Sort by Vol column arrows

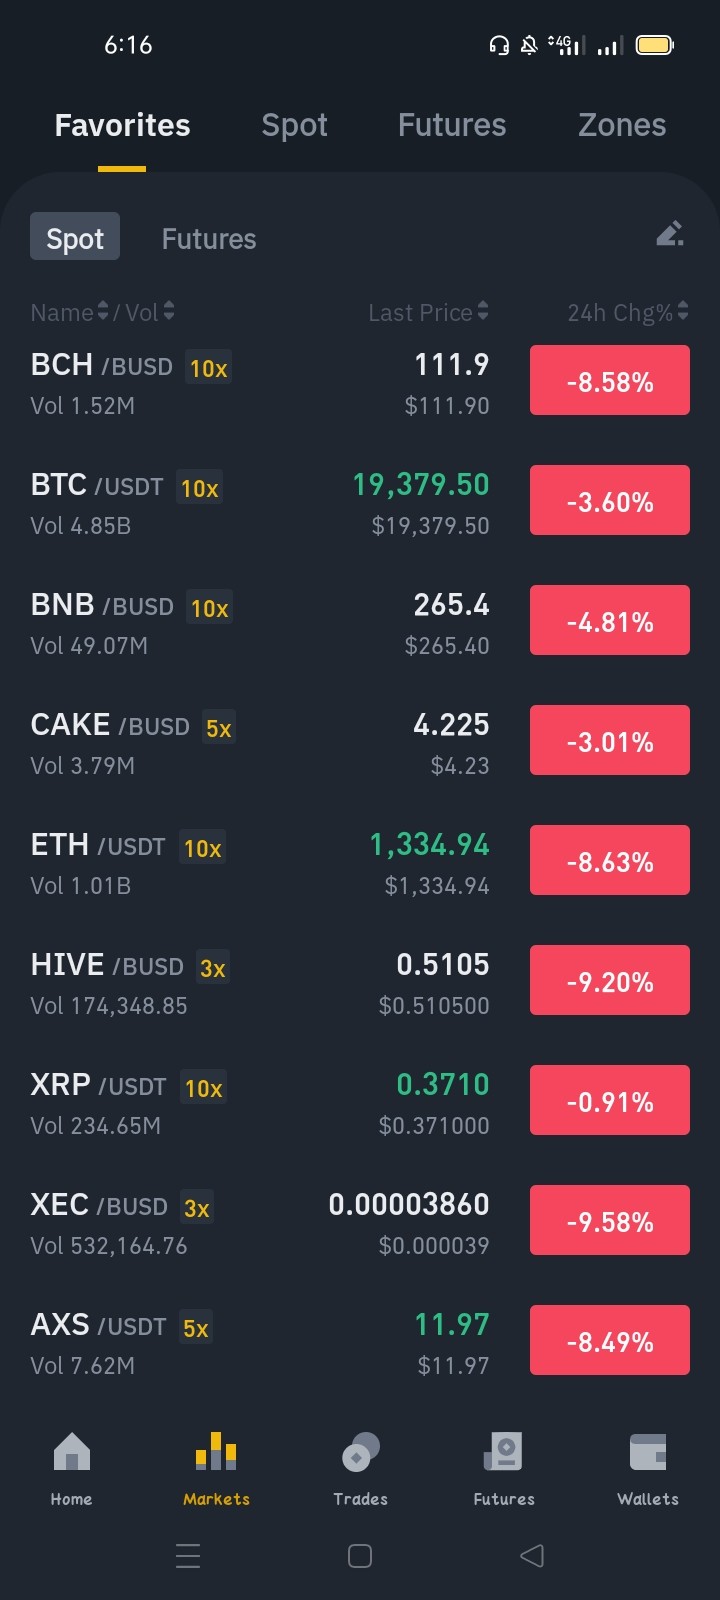pyautogui.click(x=169, y=312)
